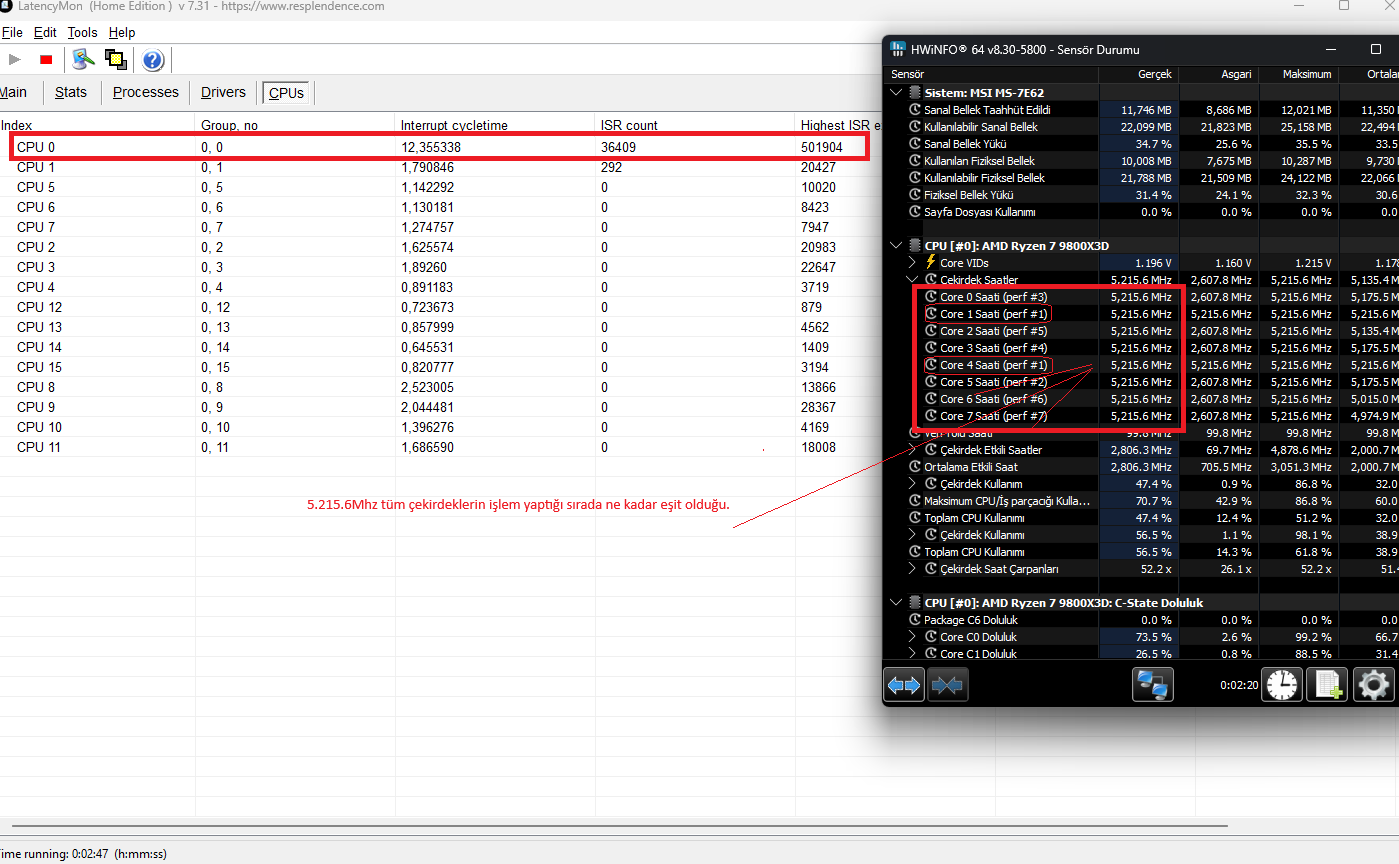The width and height of the screenshot is (1399, 864).
Task: Switch to the Stats tab
Action: coord(71,92)
